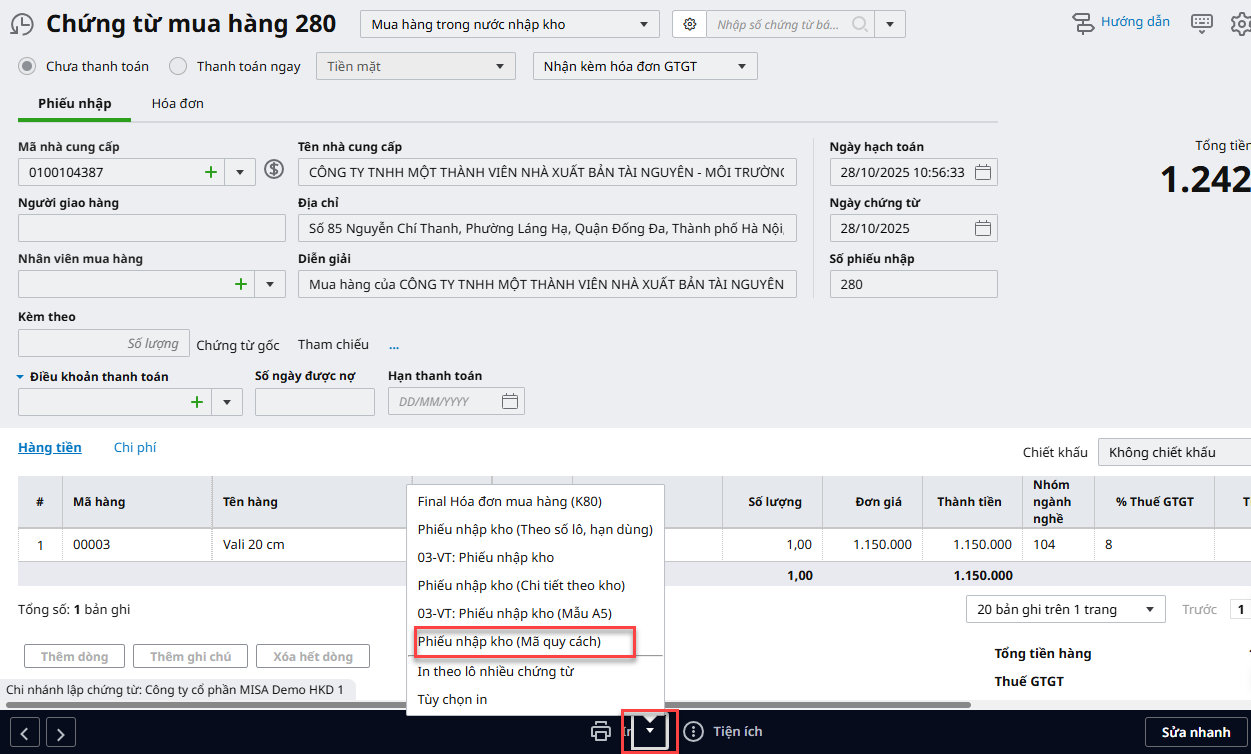1251x754 pixels.
Task: Open calendar picker for Ngày chứng từ
Action: click(983, 228)
